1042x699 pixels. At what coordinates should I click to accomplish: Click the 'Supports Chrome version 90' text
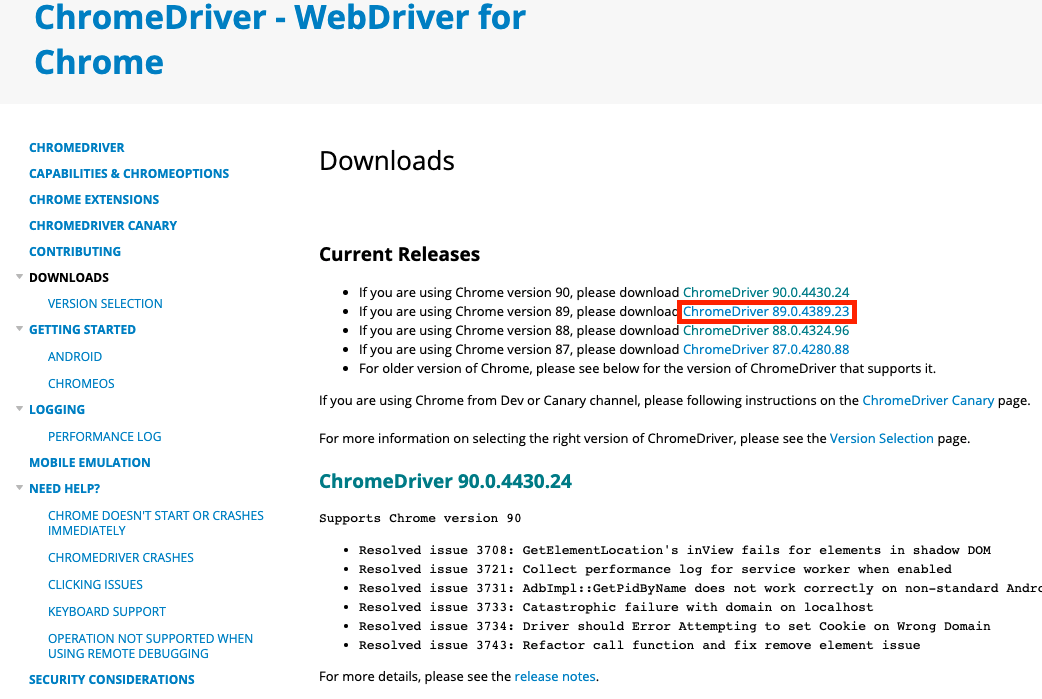pos(420,518)
